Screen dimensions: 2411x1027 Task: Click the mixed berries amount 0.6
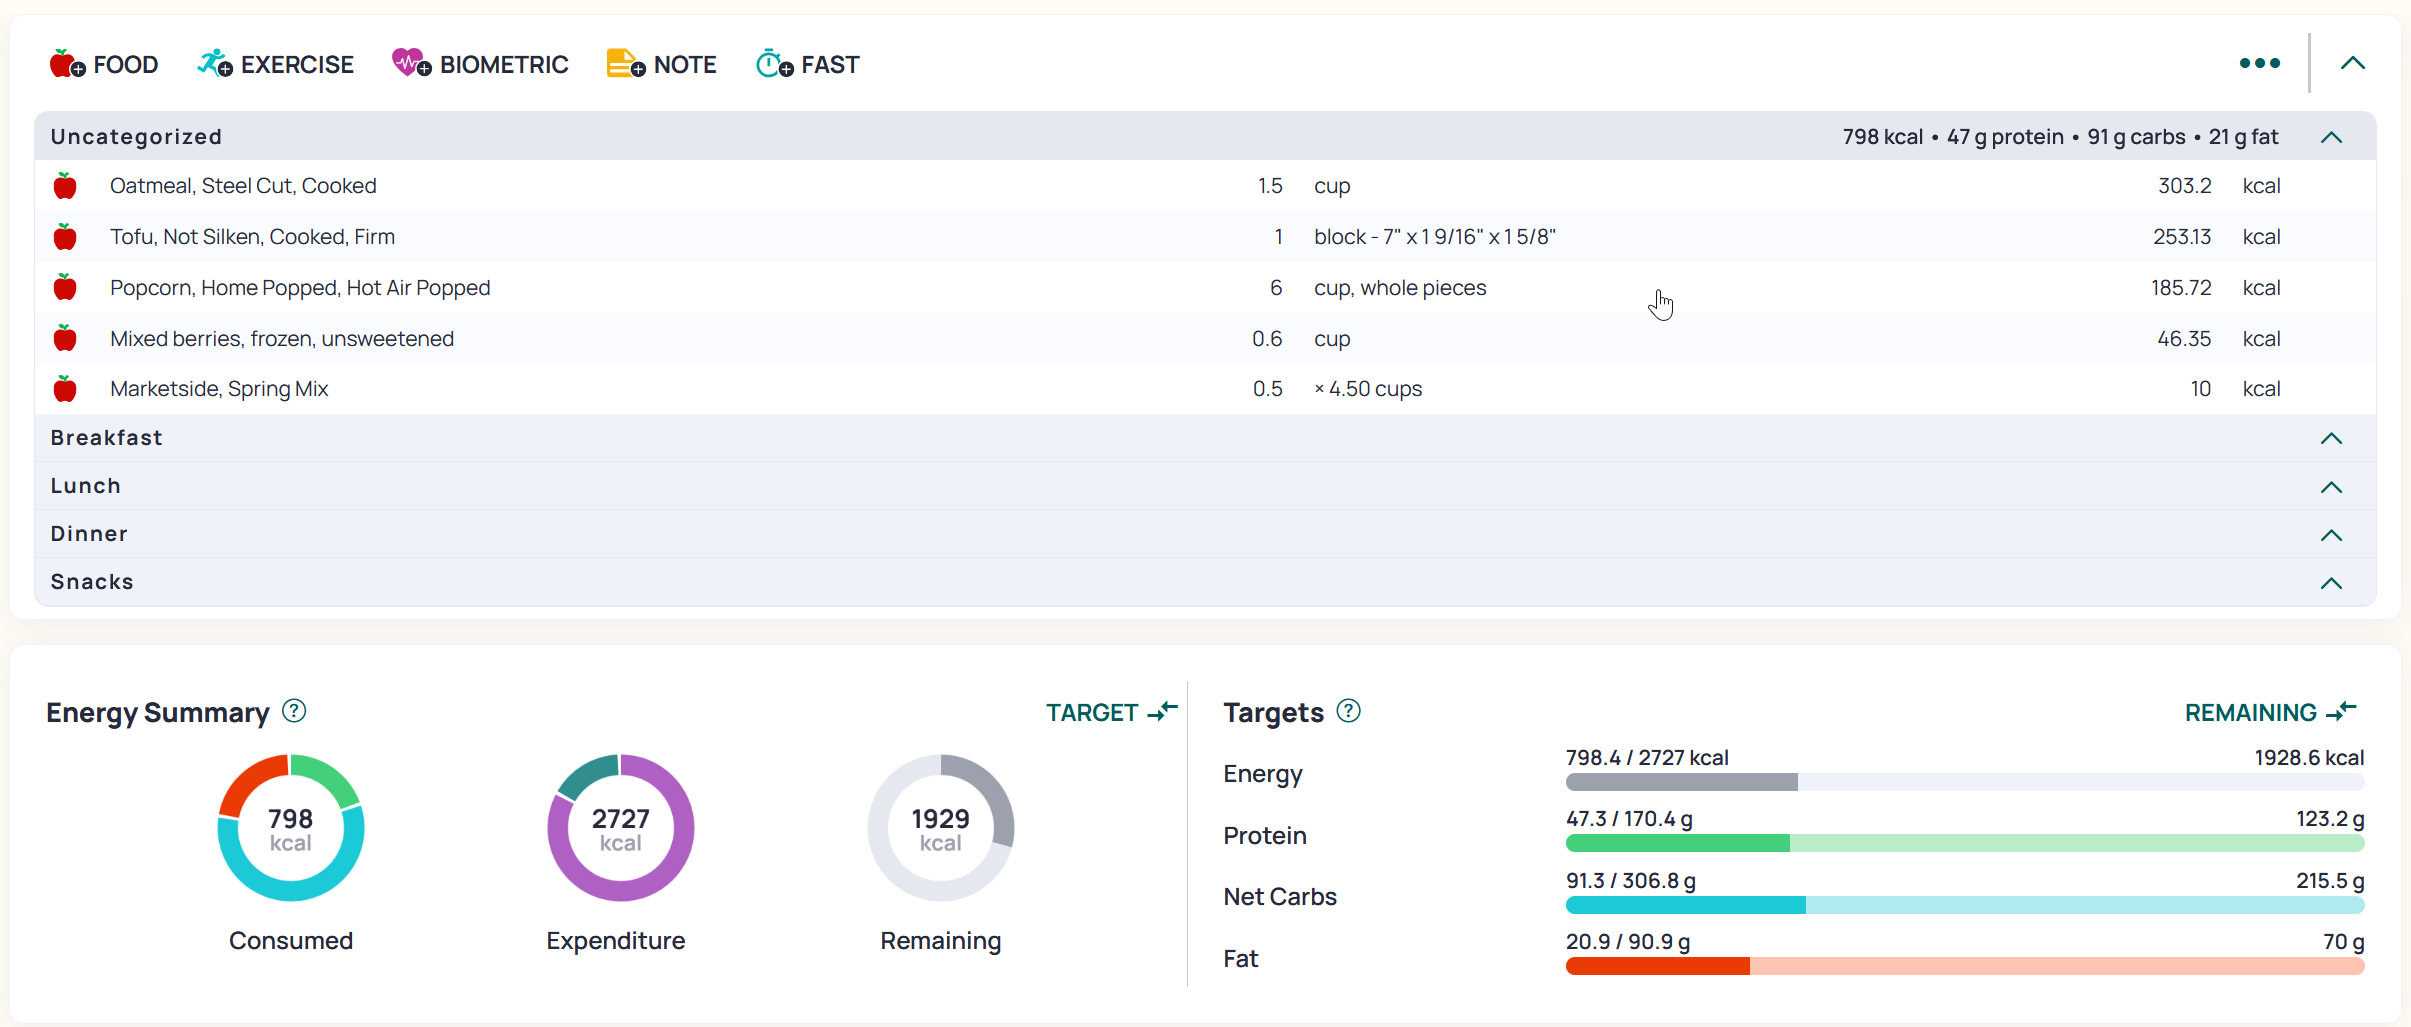[x=1267, y=339]
